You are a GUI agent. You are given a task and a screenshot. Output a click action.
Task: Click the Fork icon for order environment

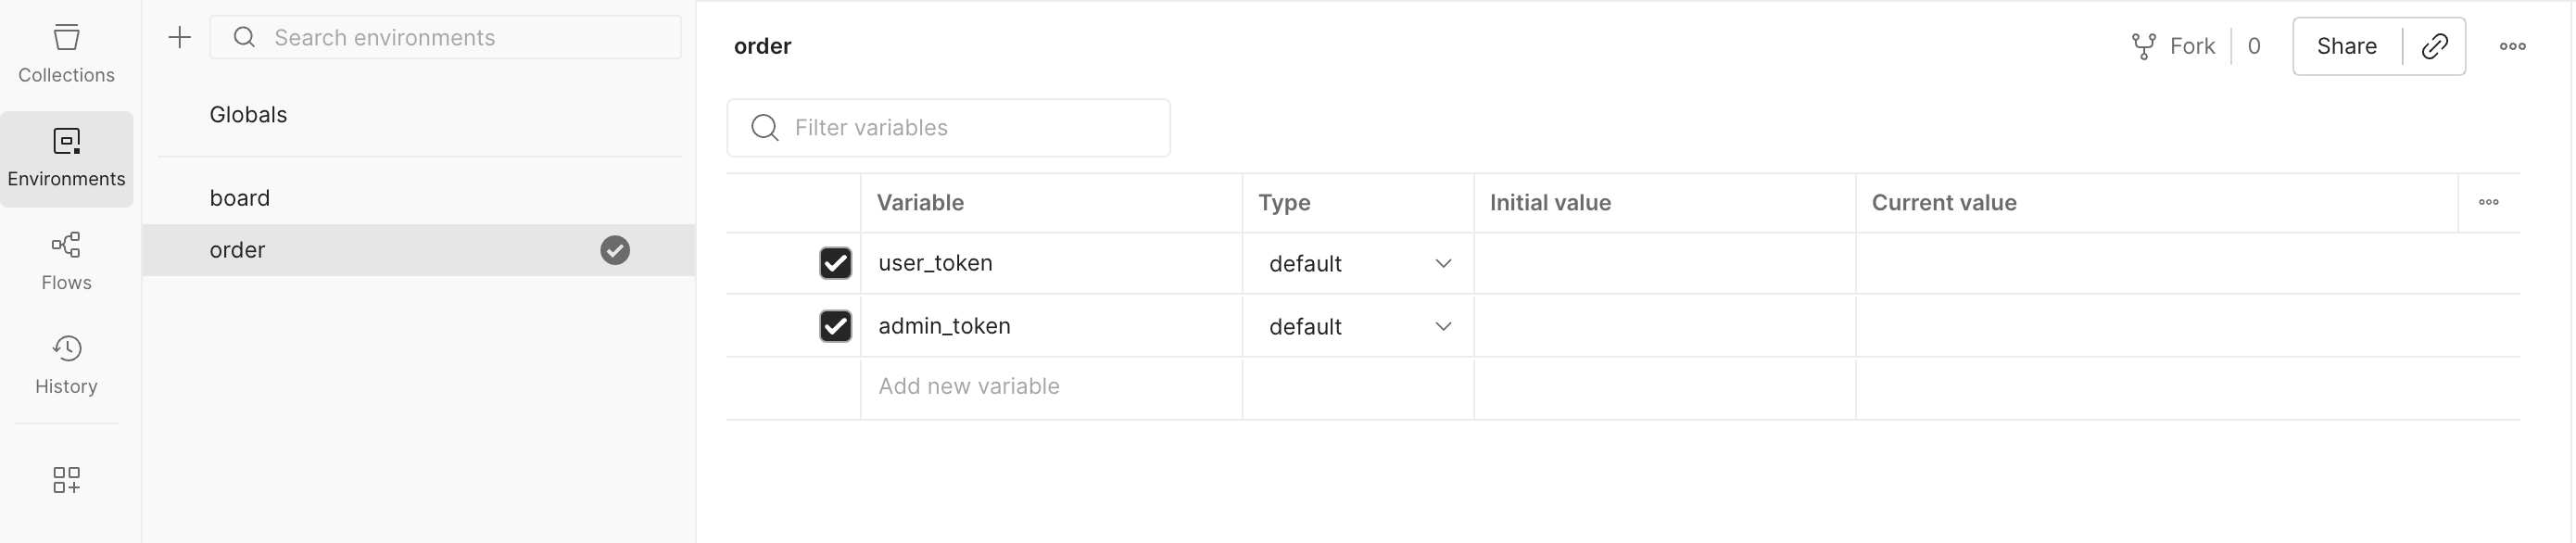pyautogui.click(x=2143, y=46)
